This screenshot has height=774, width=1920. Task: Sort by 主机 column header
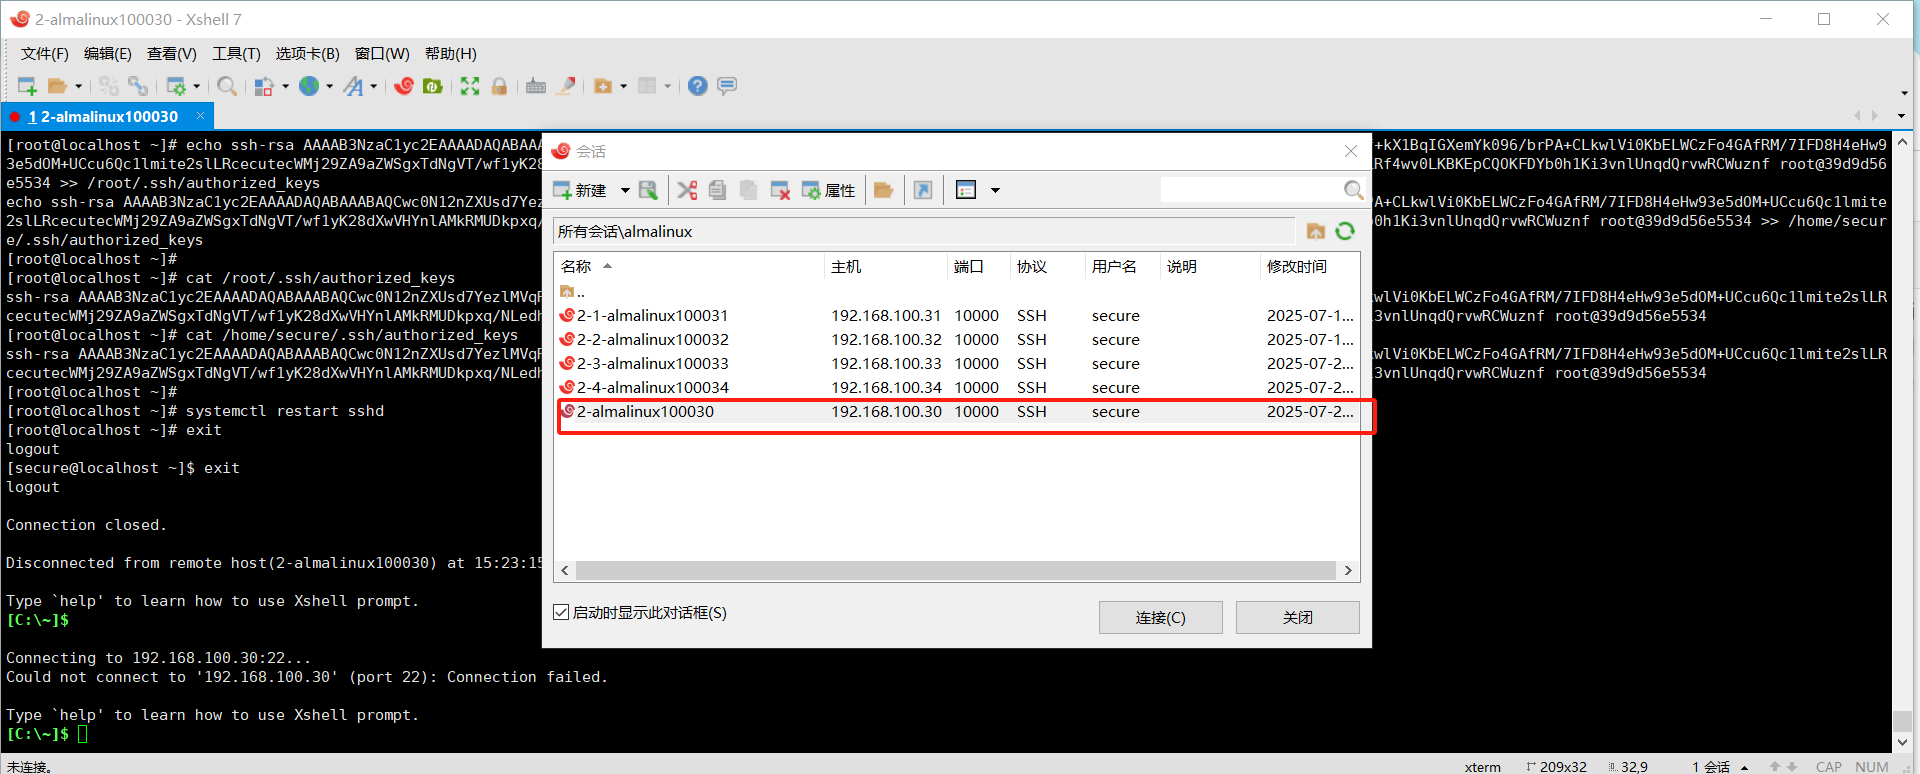click(886, 266)
